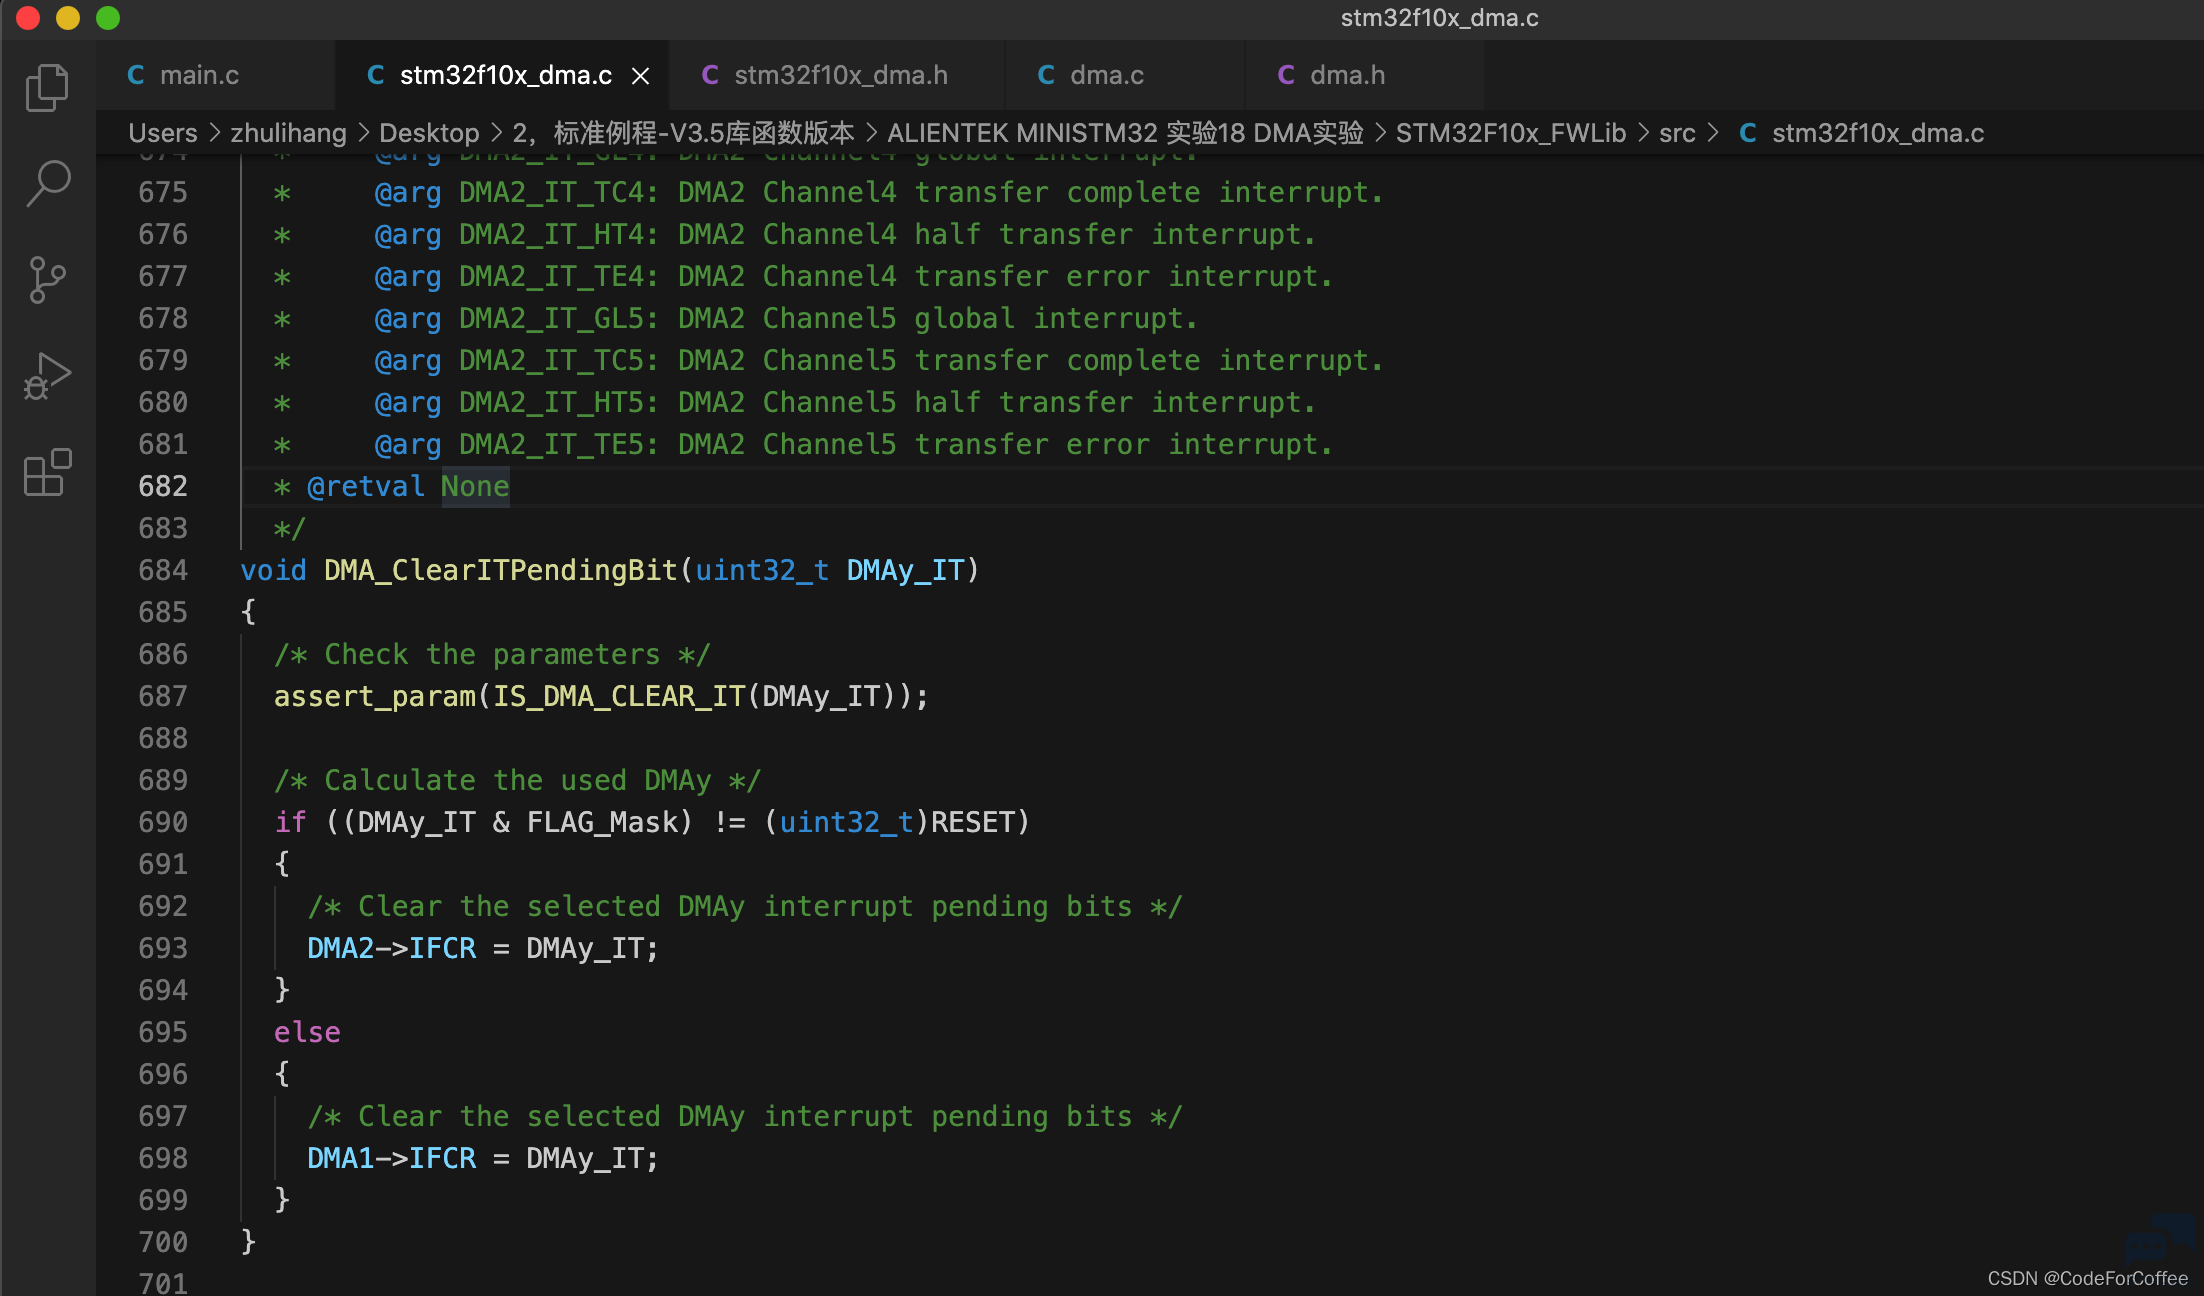Expand the Desktop breadcrumb segment

pyautogui.click(x=429, y=133)
